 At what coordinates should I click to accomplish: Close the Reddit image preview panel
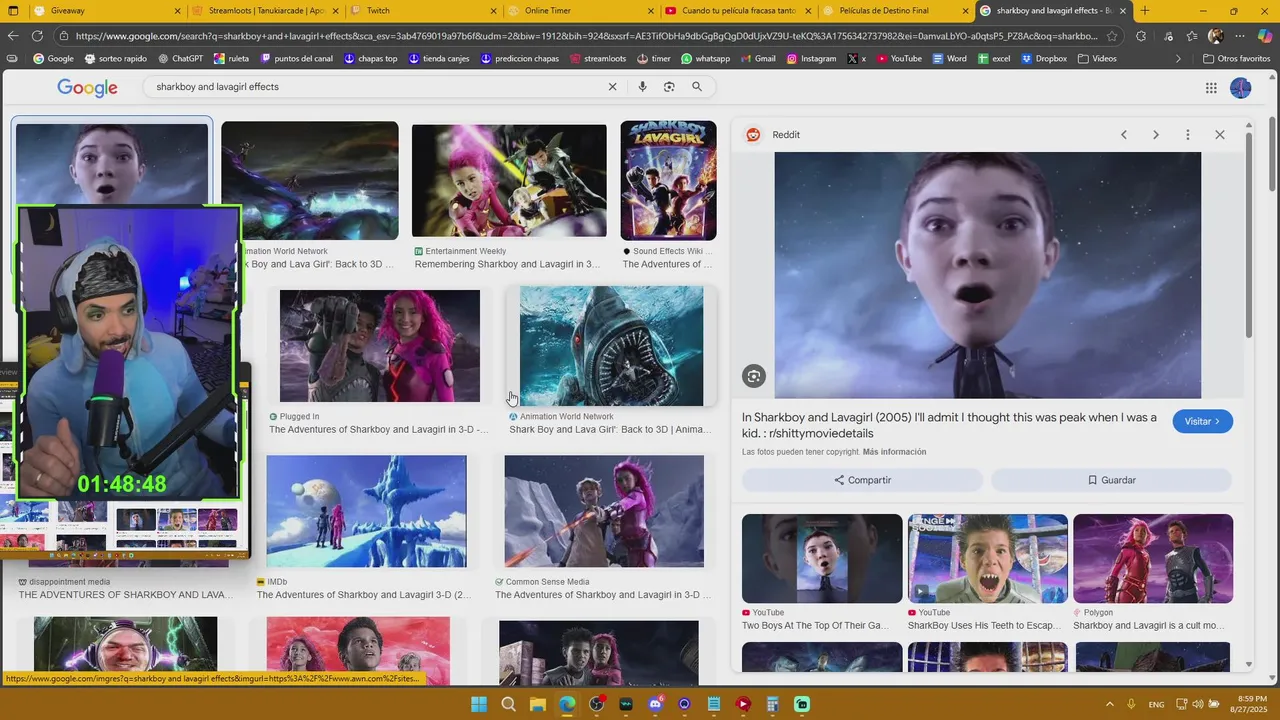click(x=1220, y=135)
